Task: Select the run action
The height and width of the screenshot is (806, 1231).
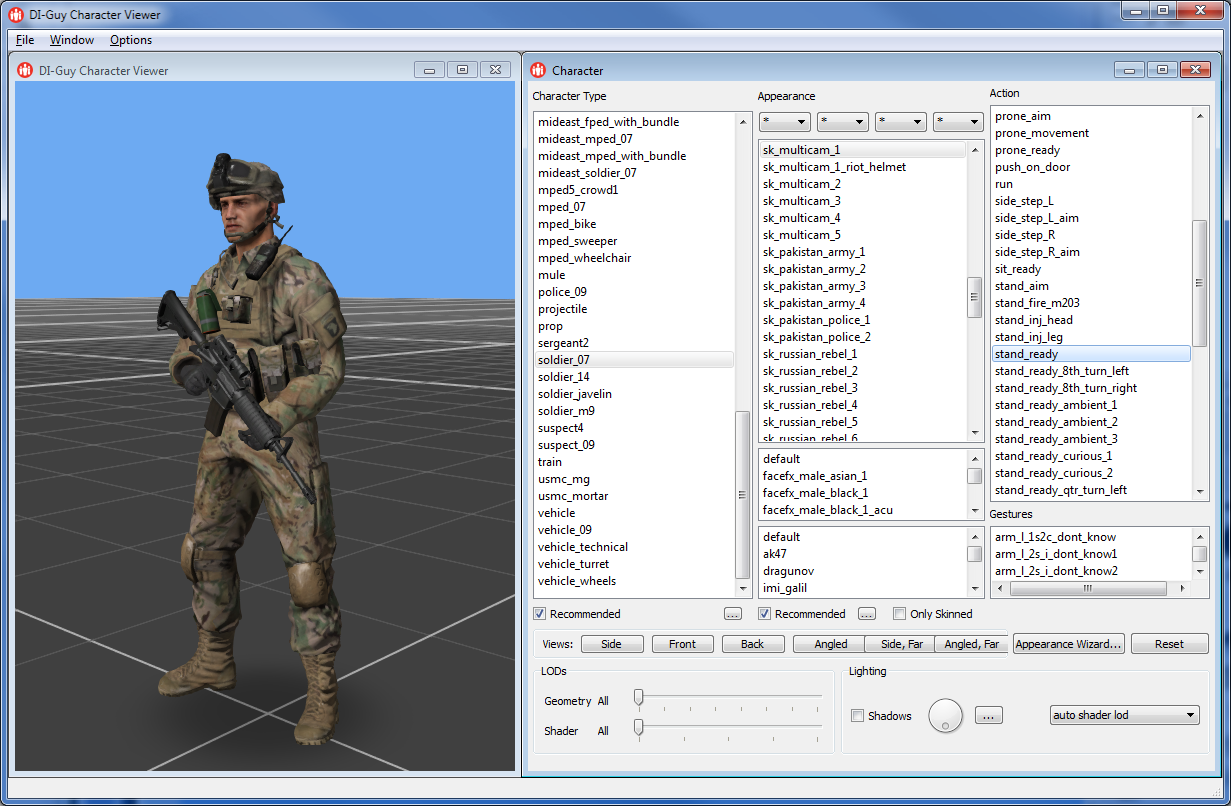Action: click(1004, 184)
